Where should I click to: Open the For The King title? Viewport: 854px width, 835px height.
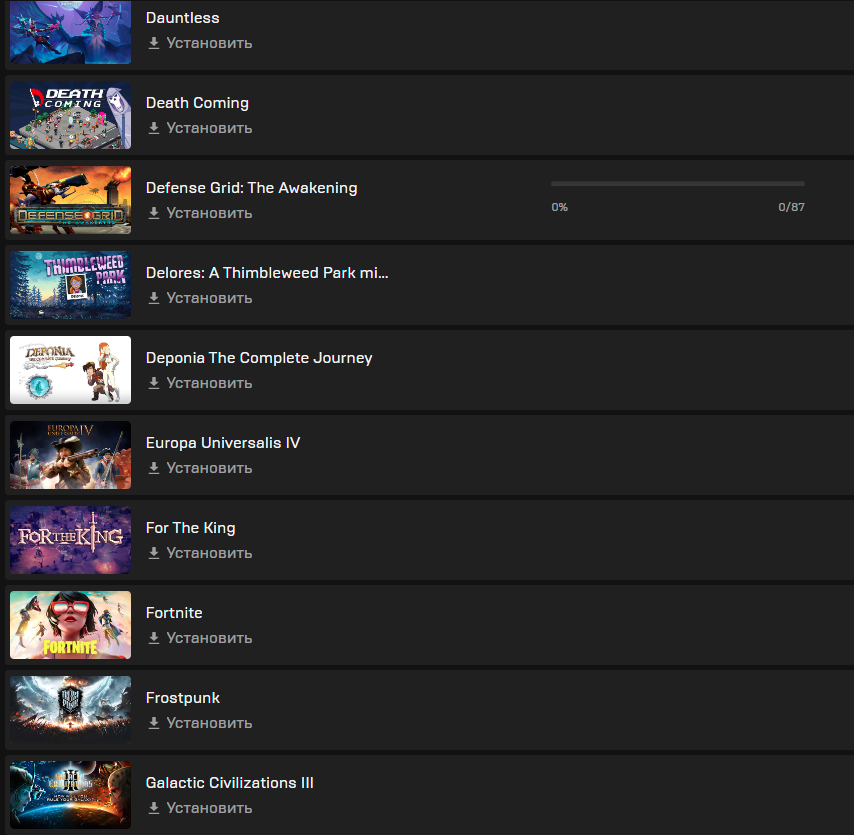point(191,528)
